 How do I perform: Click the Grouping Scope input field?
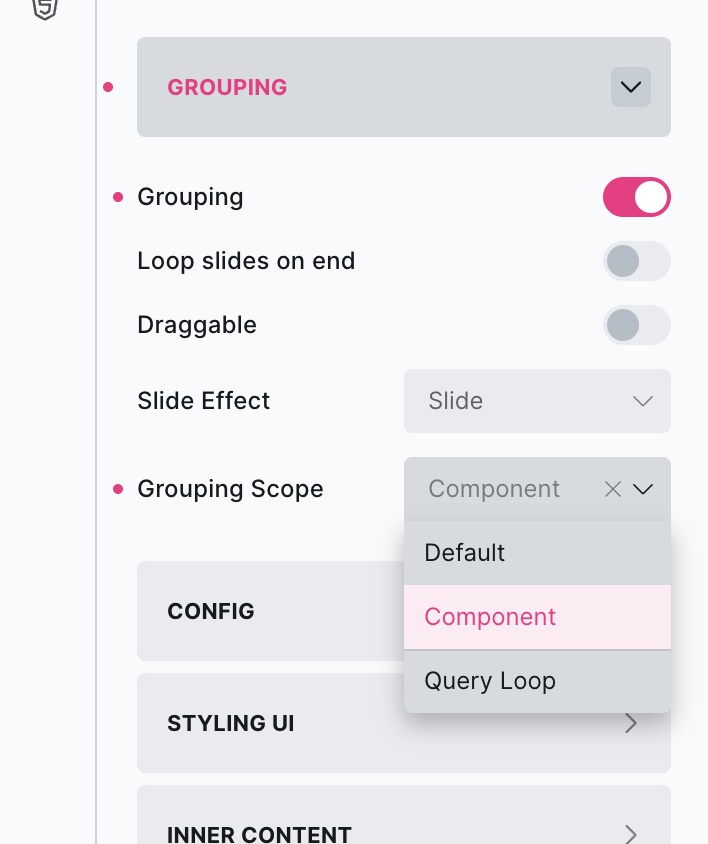[500, 489]
